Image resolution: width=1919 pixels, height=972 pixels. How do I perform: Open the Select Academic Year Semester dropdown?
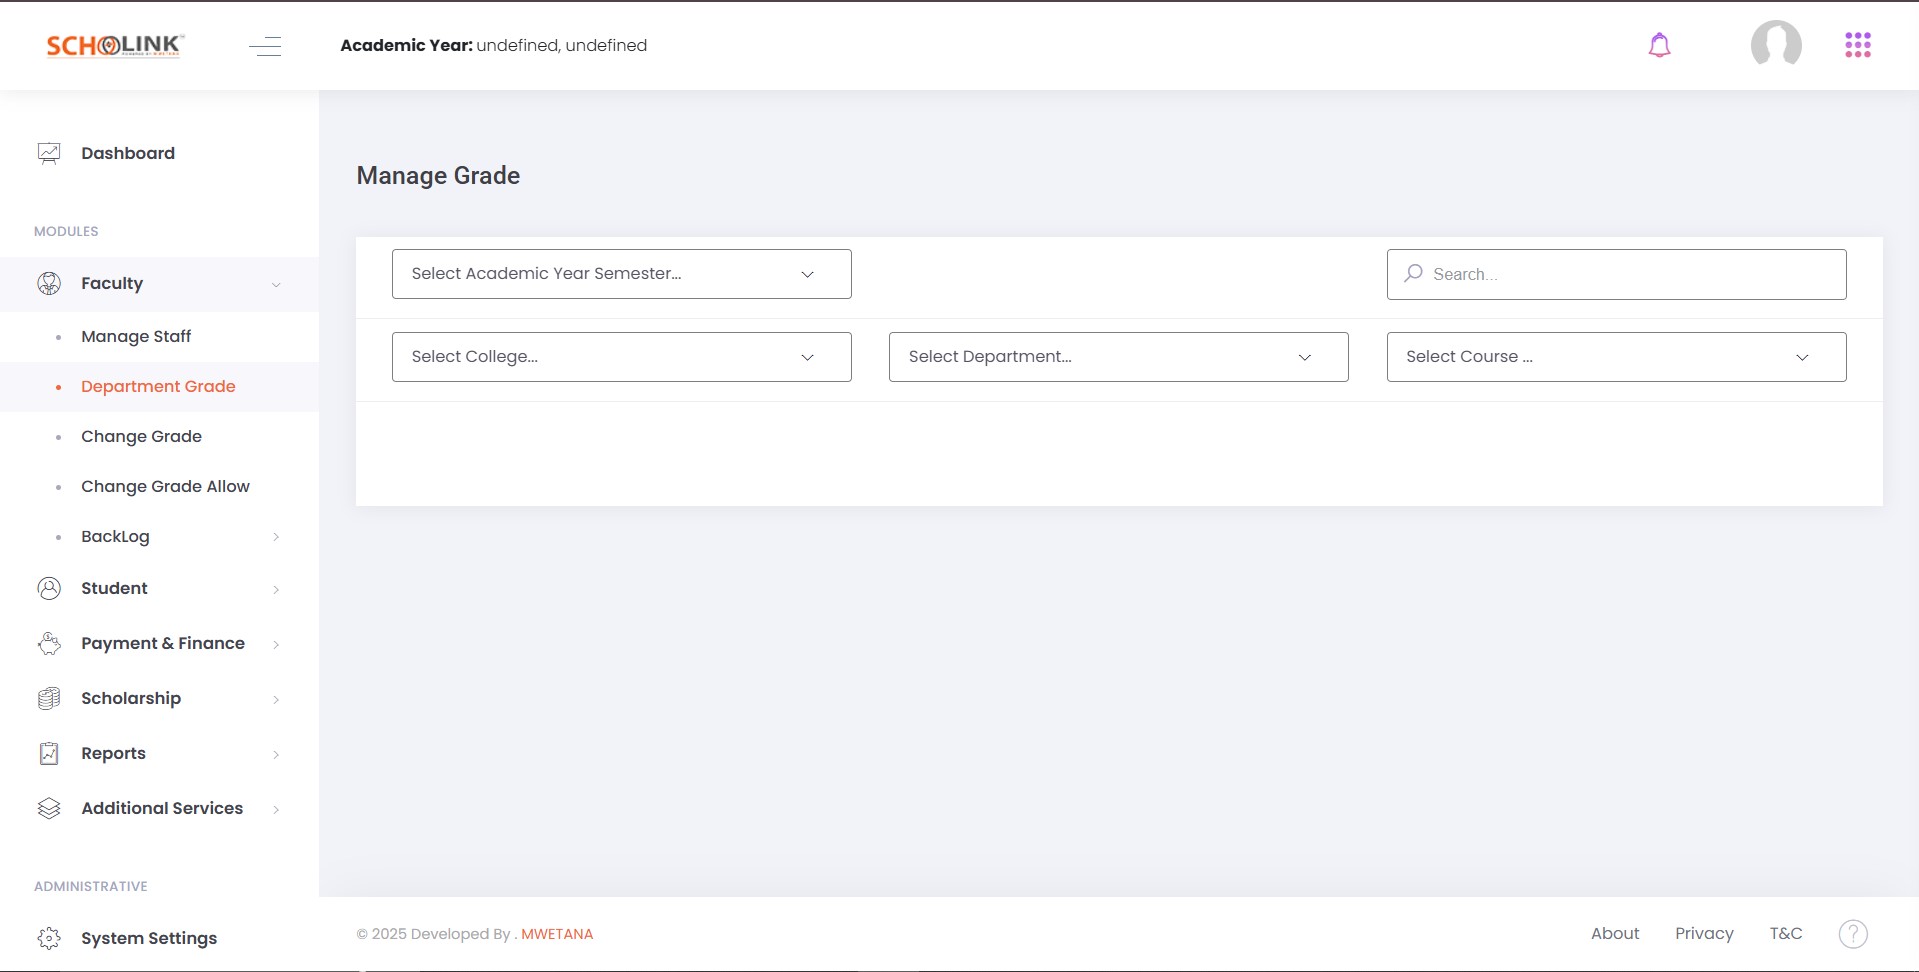(x=621, y=273)
